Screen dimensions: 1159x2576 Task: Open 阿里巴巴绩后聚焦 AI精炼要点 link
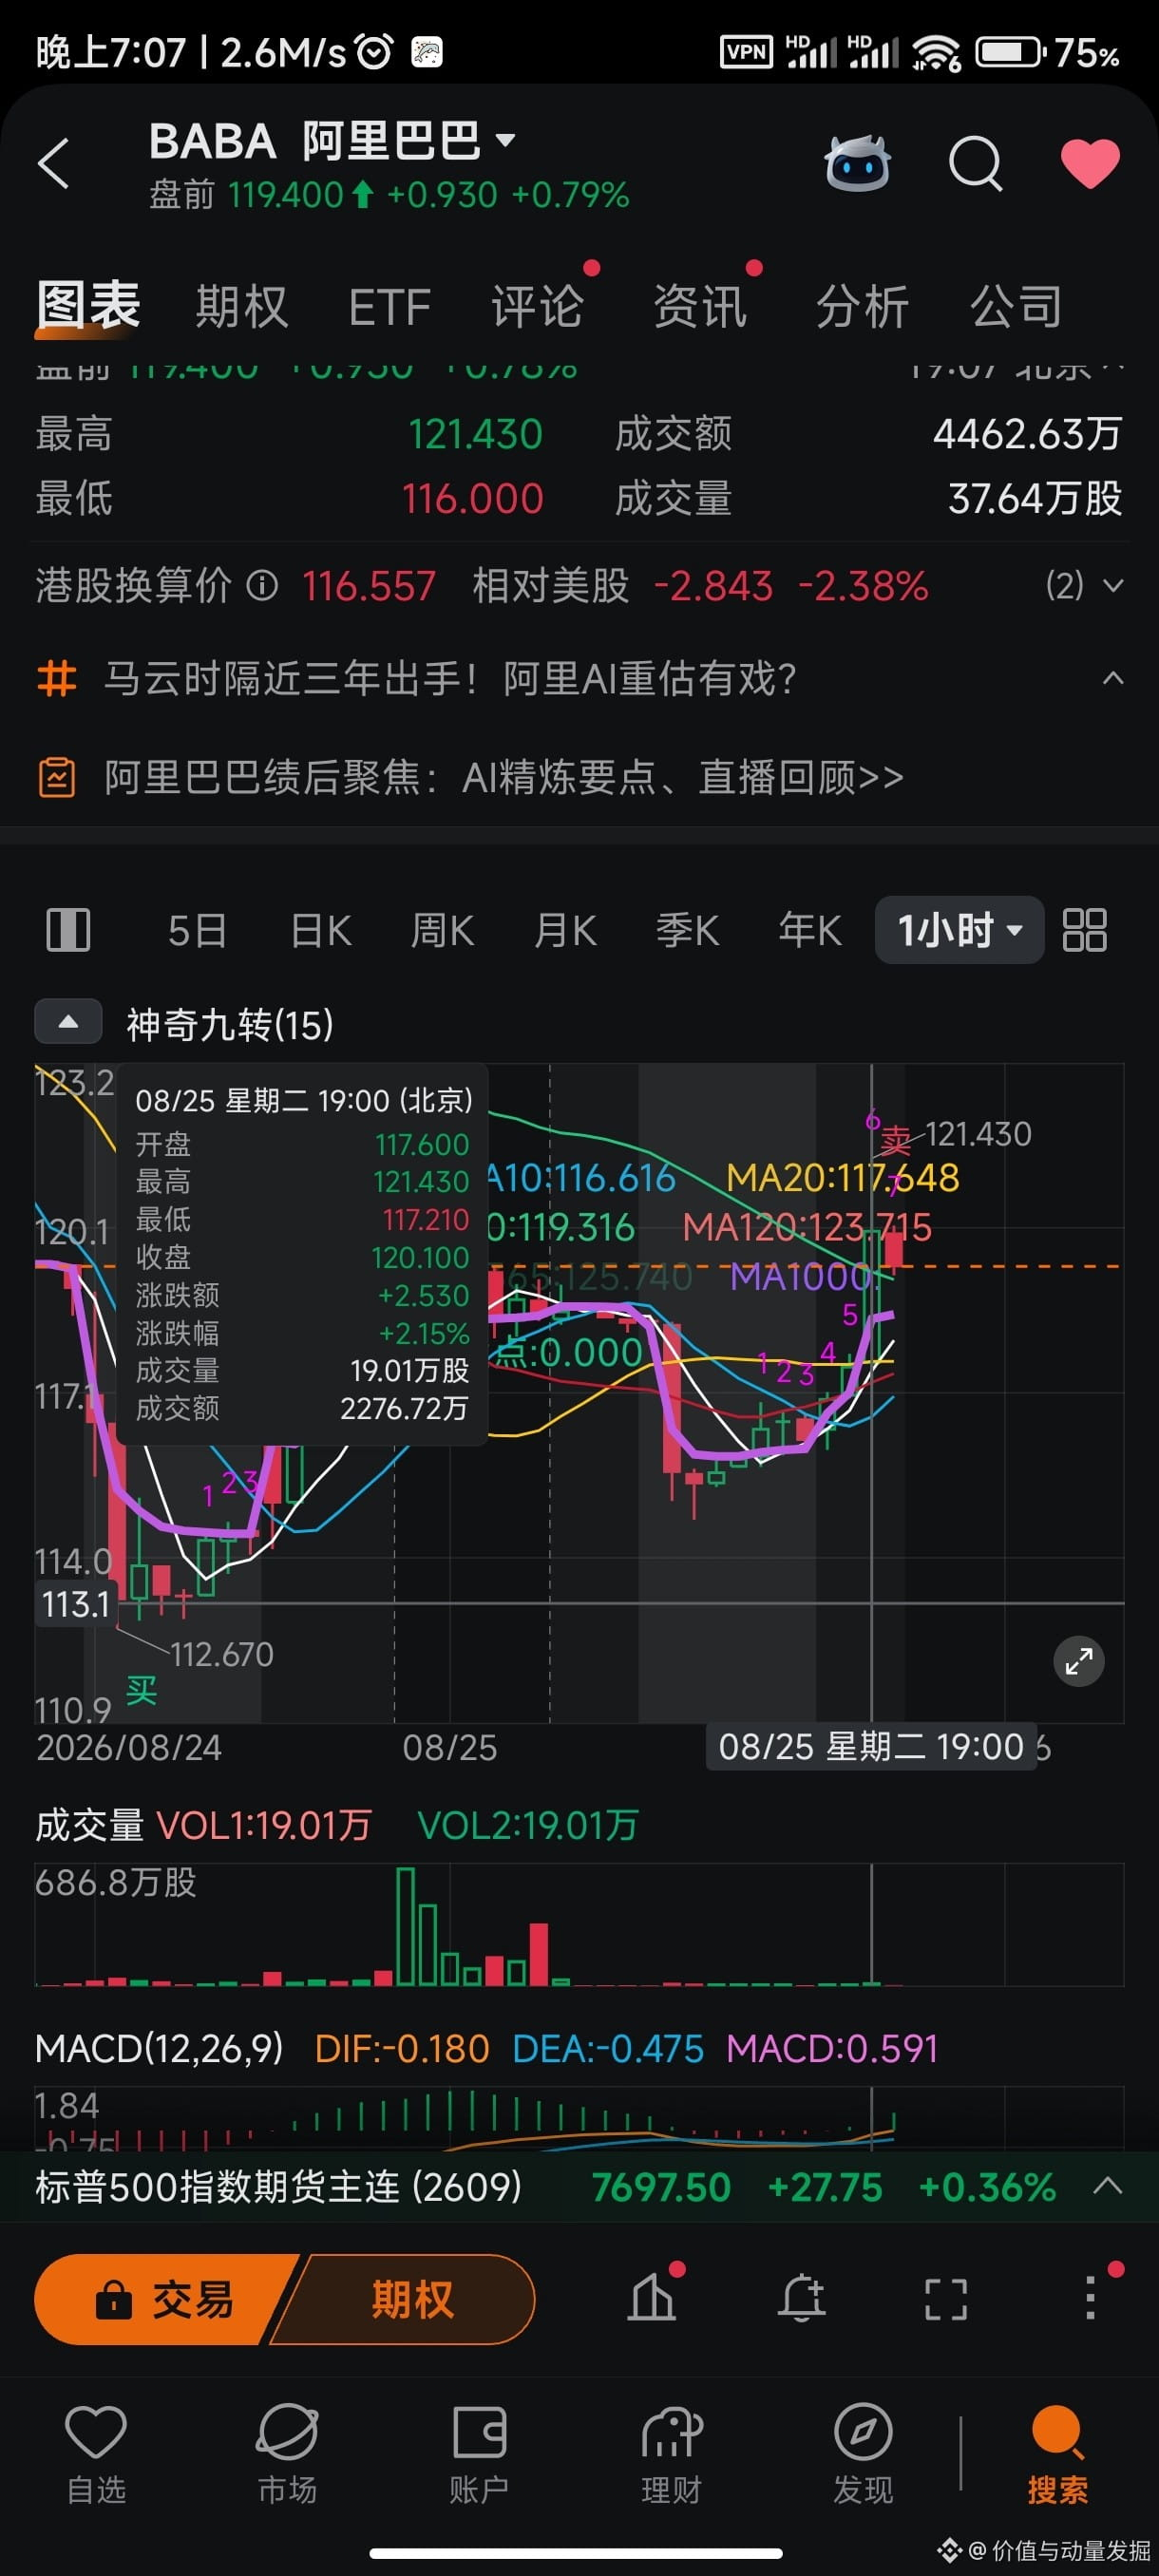(x=504, y=777)
